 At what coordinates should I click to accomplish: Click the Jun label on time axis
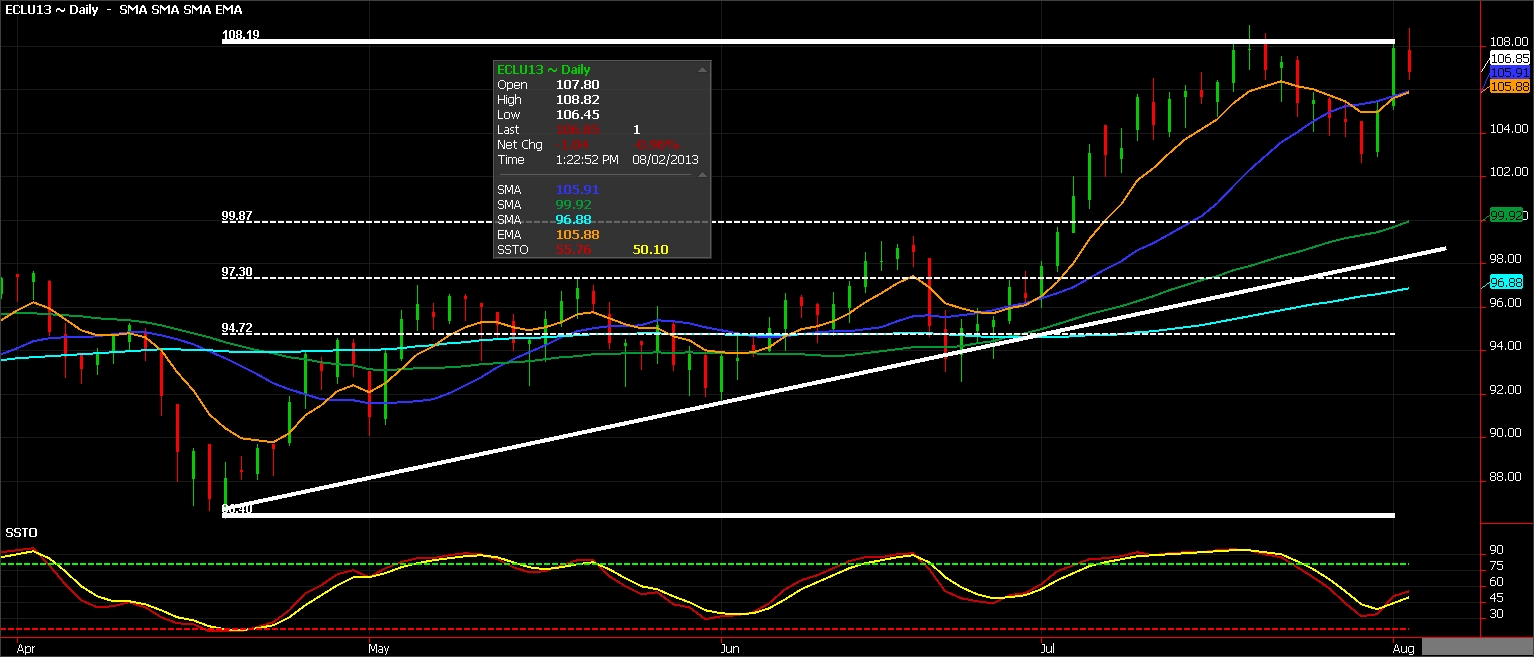(731, 648)
